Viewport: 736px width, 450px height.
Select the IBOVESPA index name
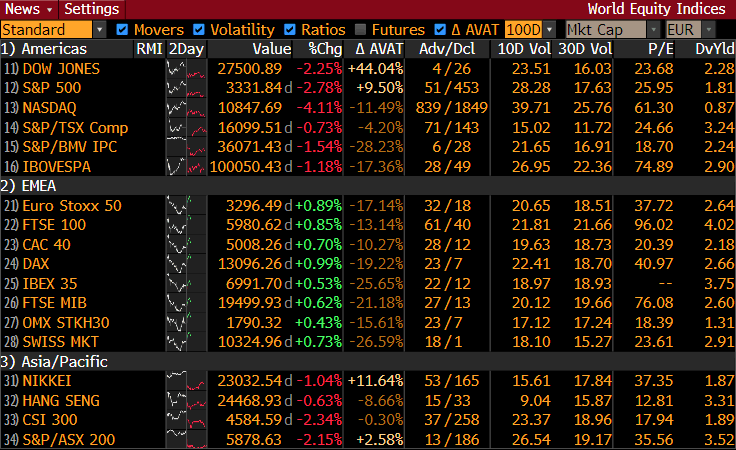[56, 166]
